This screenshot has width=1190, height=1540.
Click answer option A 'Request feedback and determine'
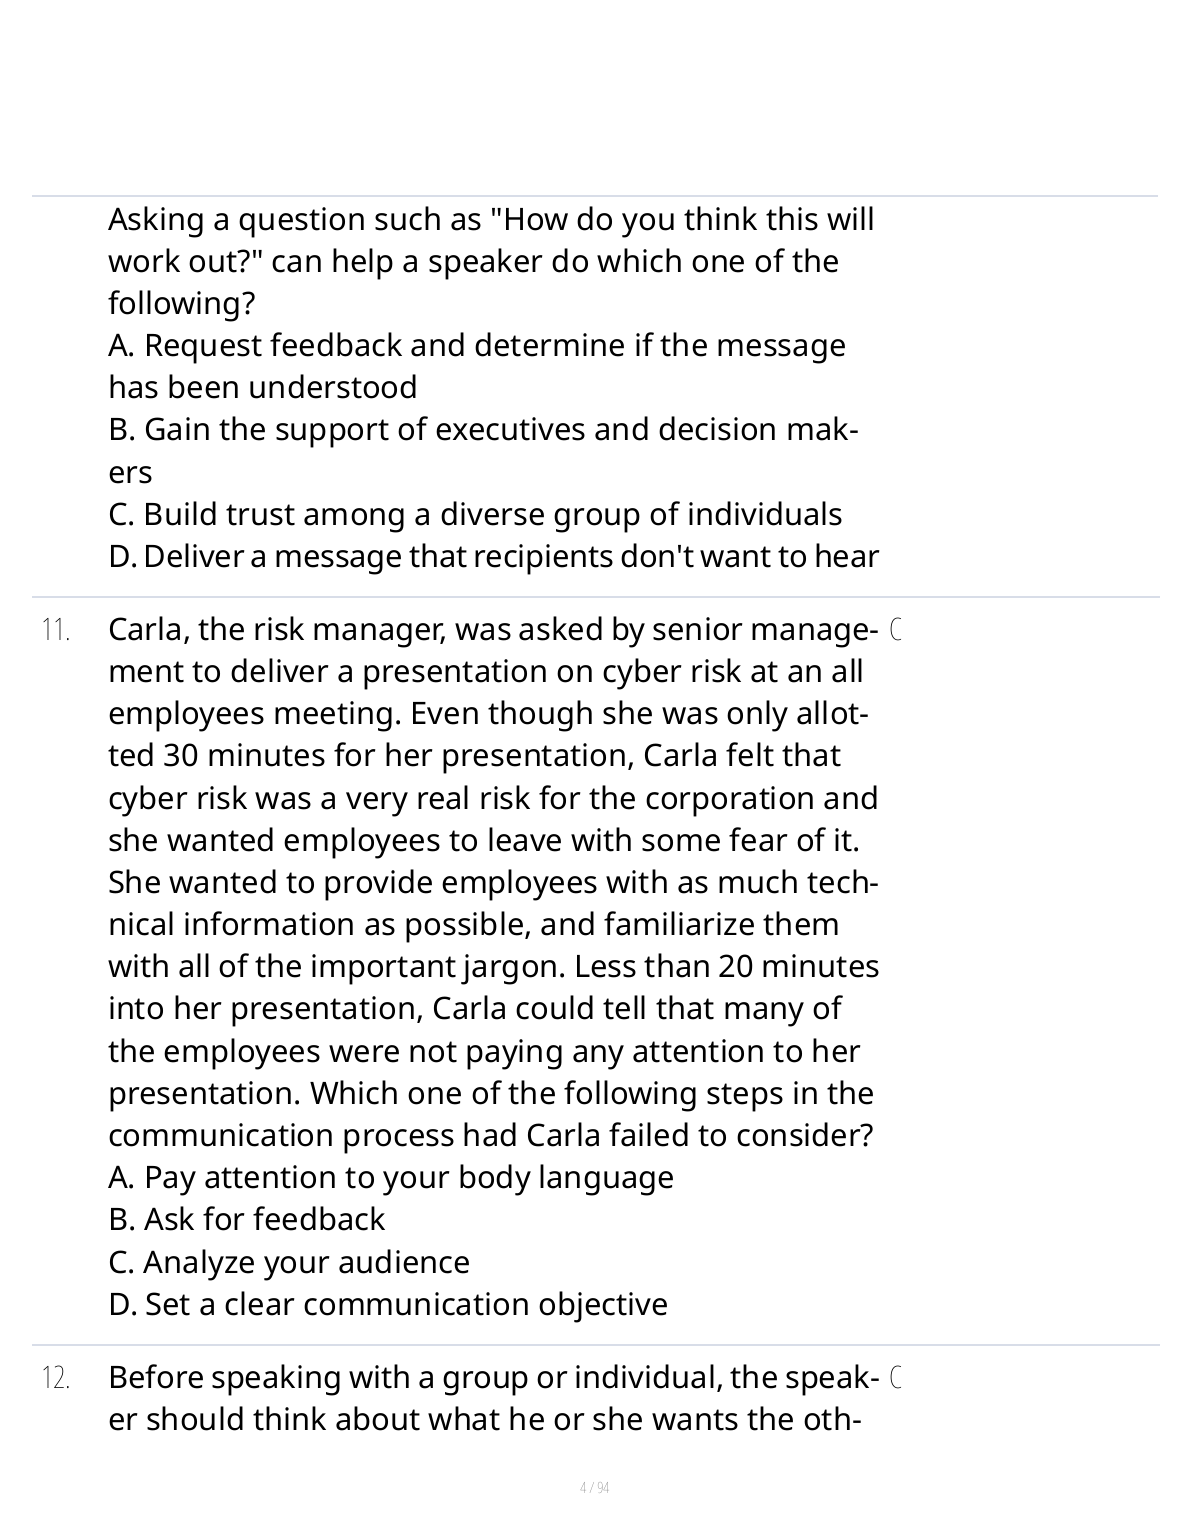476,346
